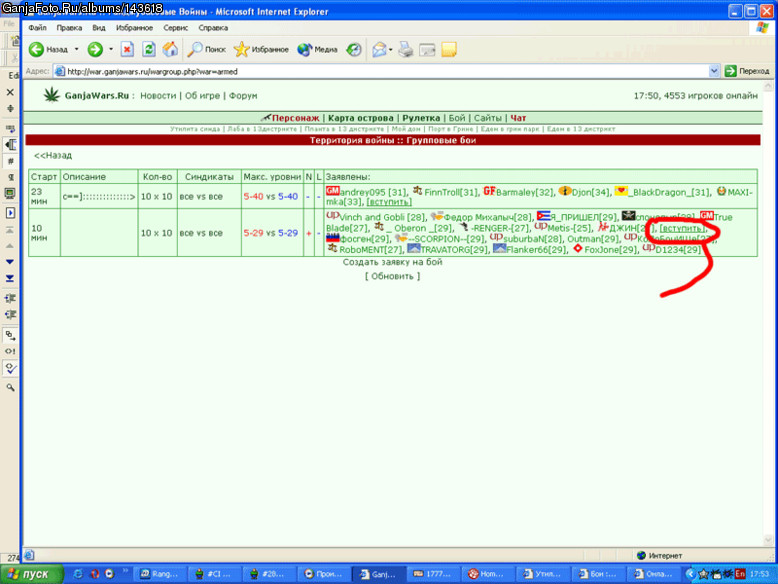Open the History clock icon
The width and height of the screenshot is (778, 584).
point(354,49)
